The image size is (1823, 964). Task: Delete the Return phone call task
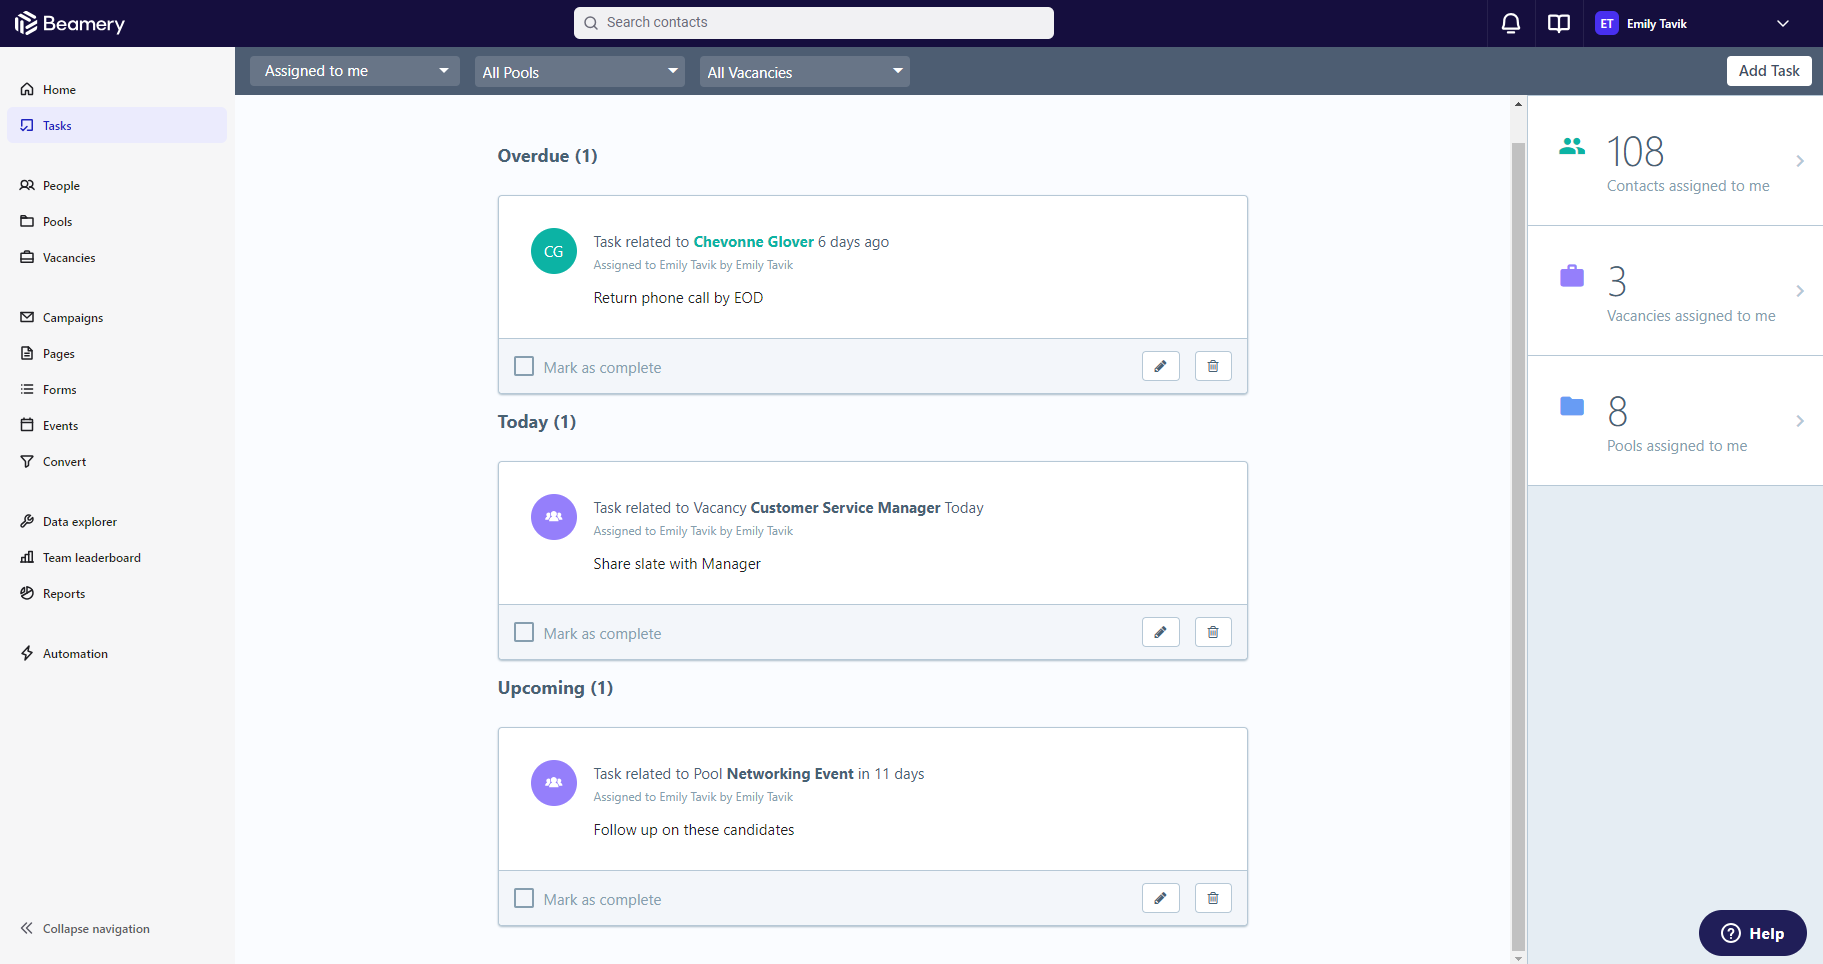pyautogui.click(x=1213, y=366)
